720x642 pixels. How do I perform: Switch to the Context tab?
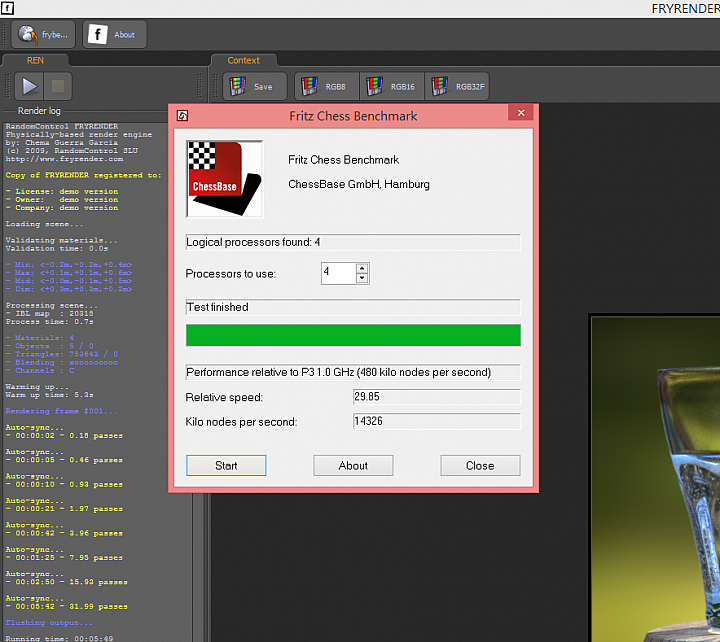pos(243,60)
